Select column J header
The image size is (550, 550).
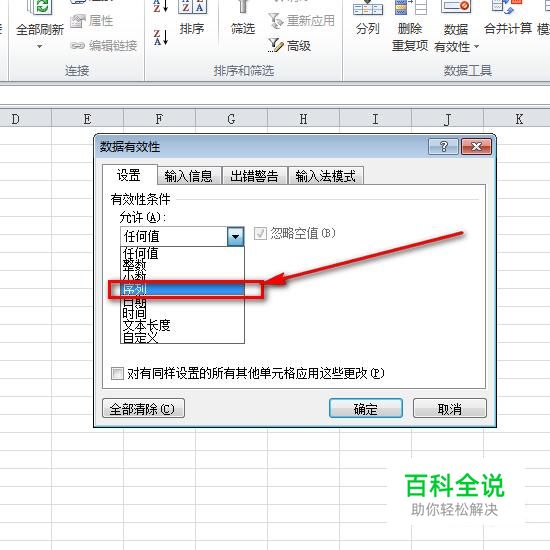447,119
